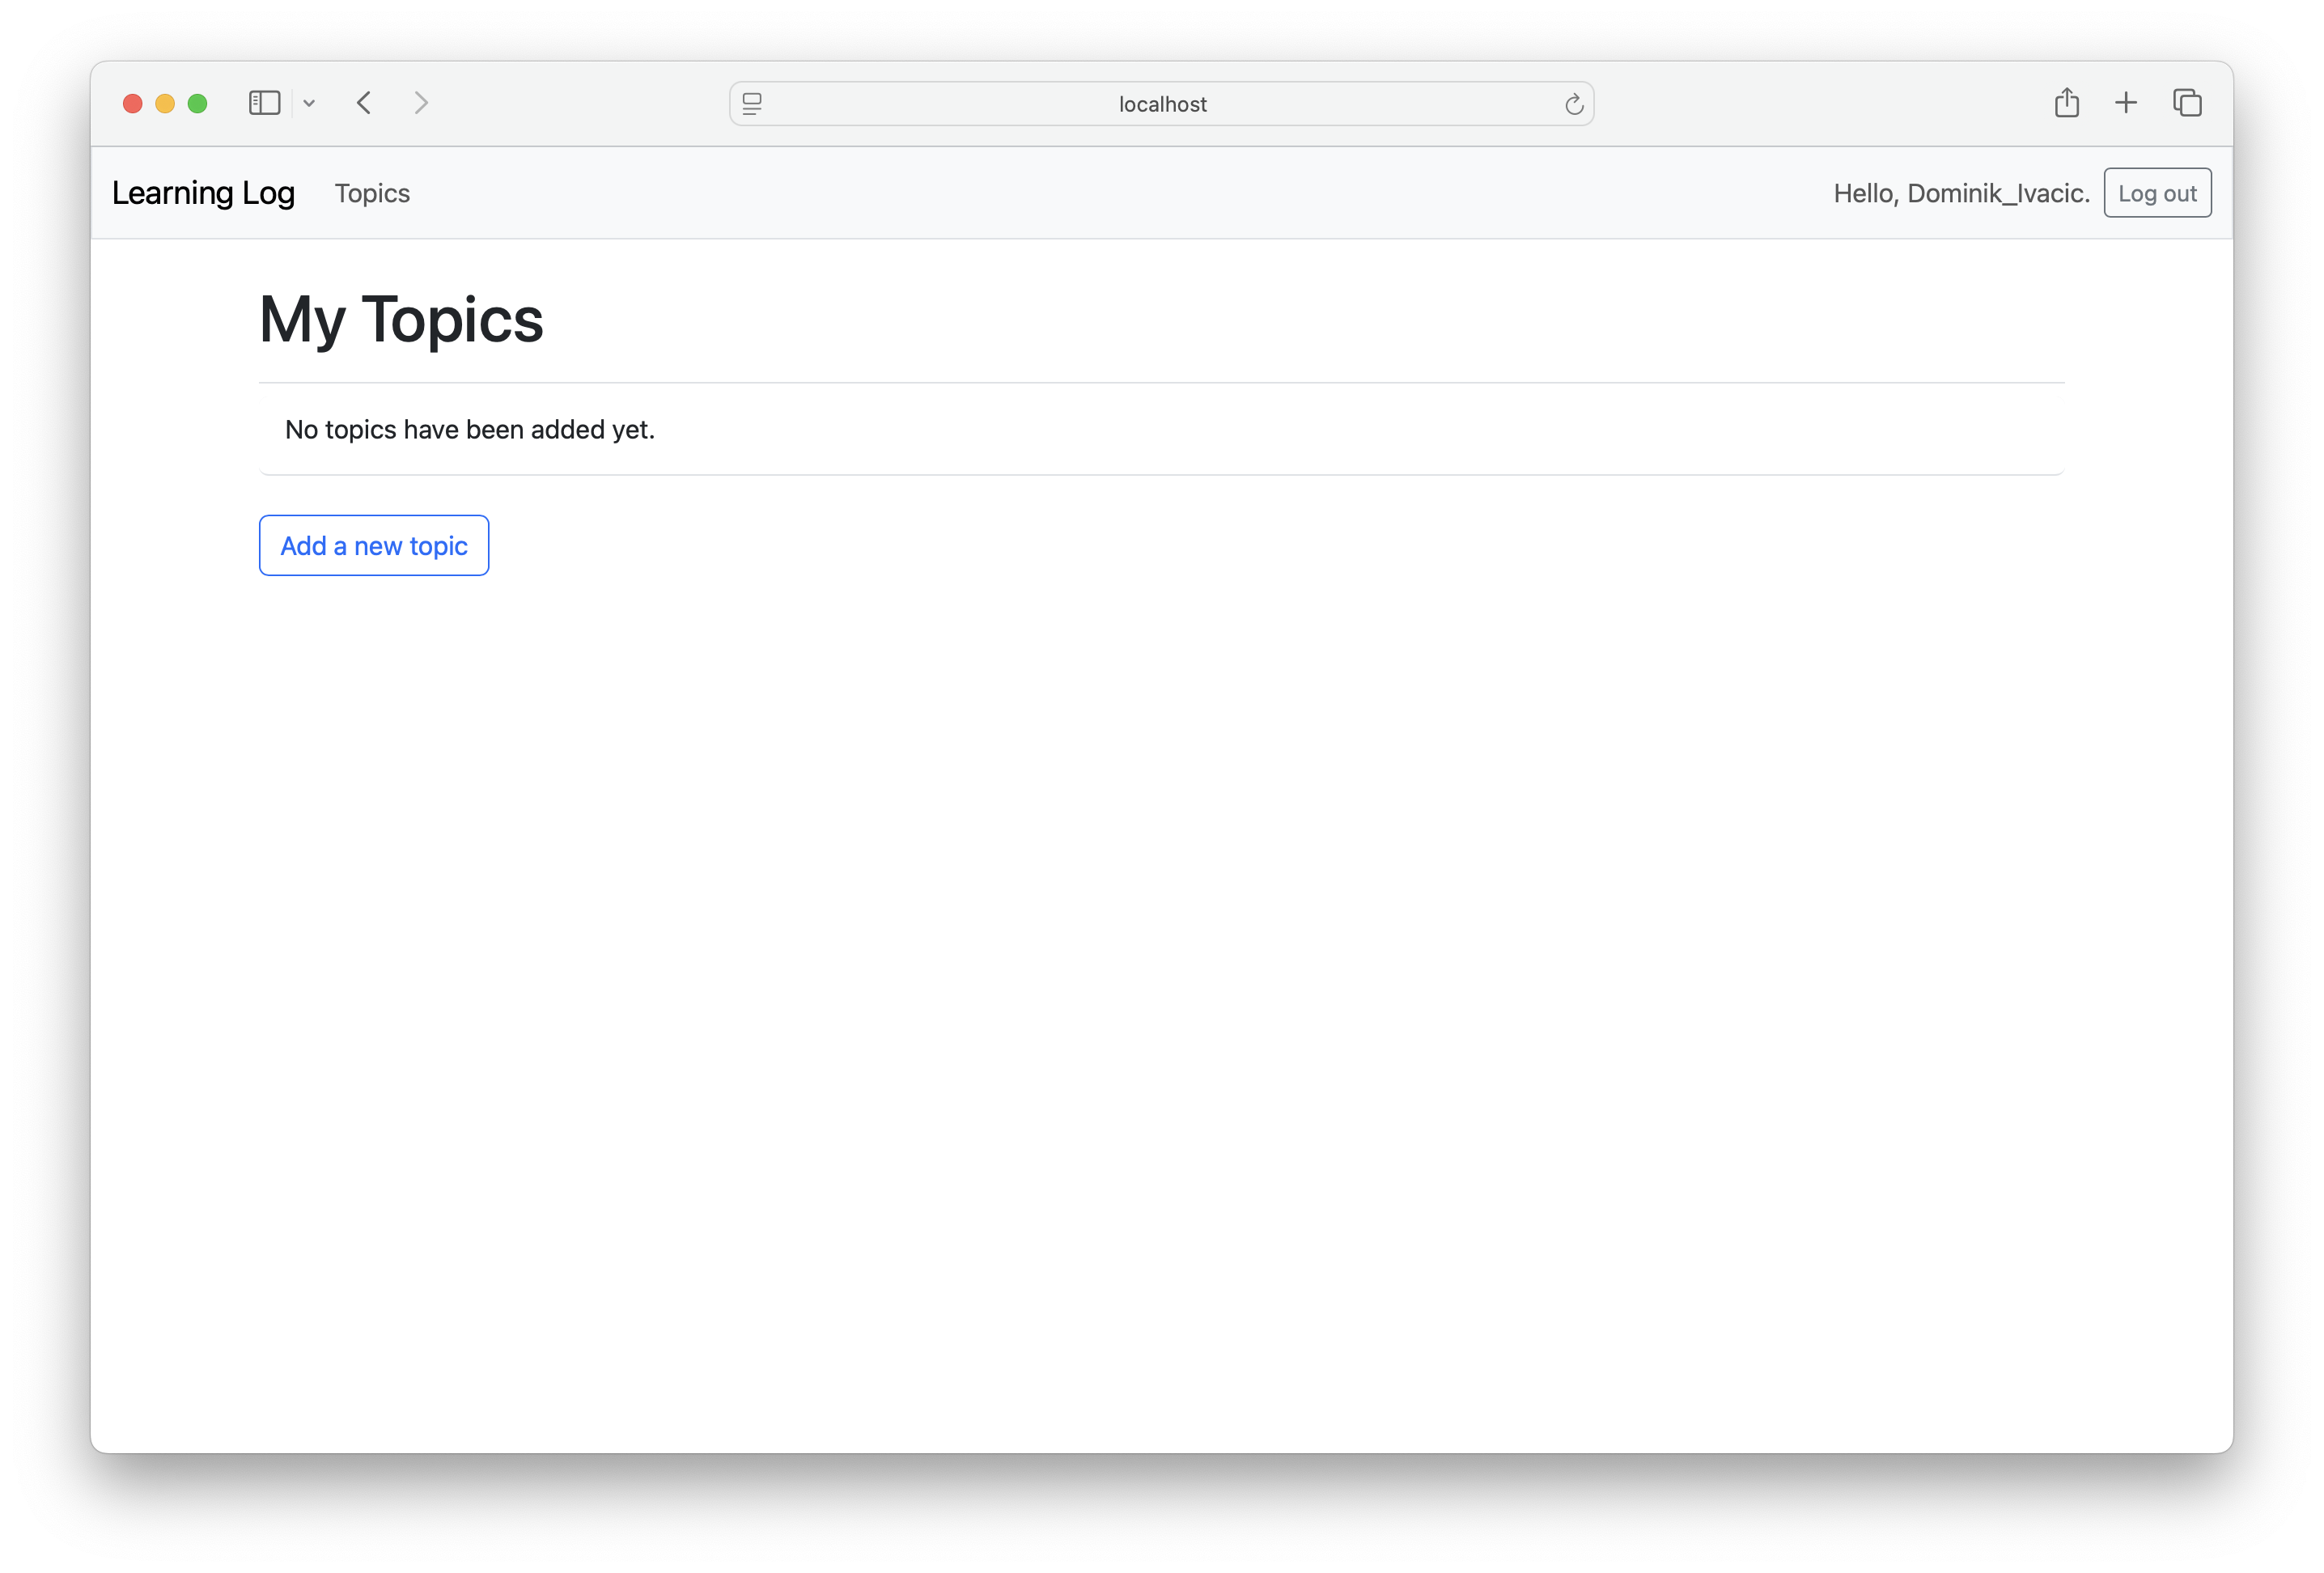Viewport: 2324px width, 1573px height.
Task: Click the No topics have been added yet text
Action: pyautogui.click(x=470, y=429)
